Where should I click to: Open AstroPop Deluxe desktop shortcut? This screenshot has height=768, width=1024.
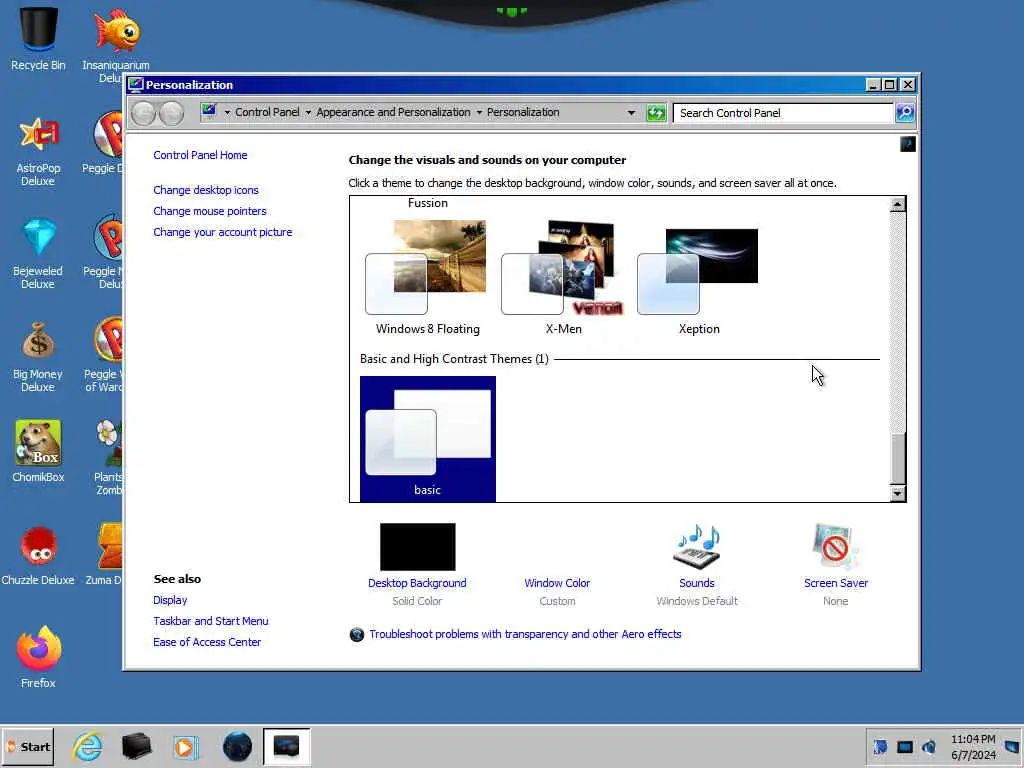(38, 151)
